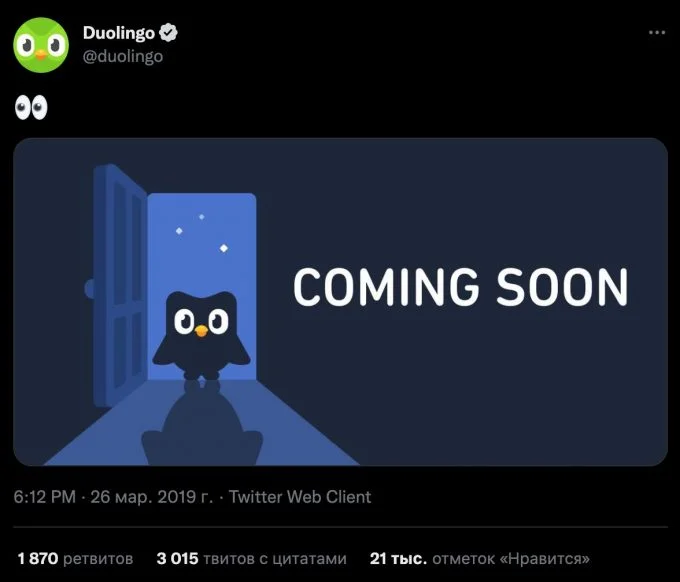This screenshot has width=680, height=582.
Task: Click the stars in the doorway sky
Action: pyautogui.click(x=202, y=232)
